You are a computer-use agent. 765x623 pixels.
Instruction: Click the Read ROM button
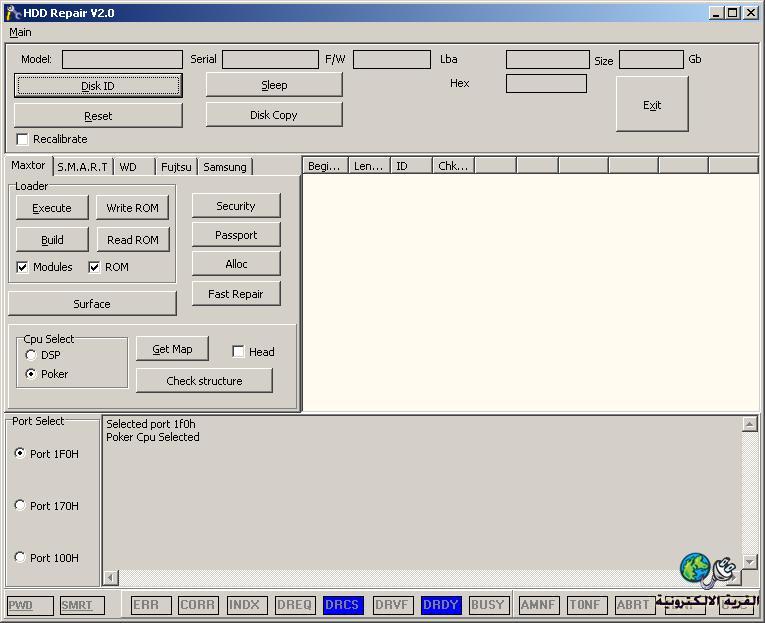click(132, 240)
